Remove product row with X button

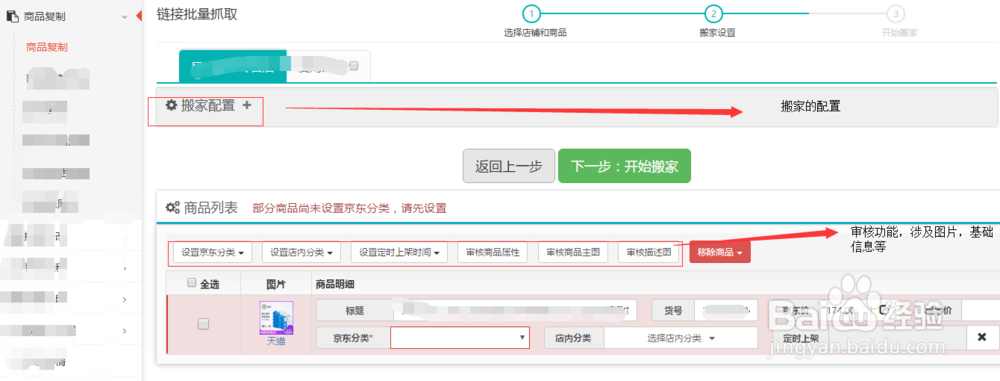[x=982, y=337]
